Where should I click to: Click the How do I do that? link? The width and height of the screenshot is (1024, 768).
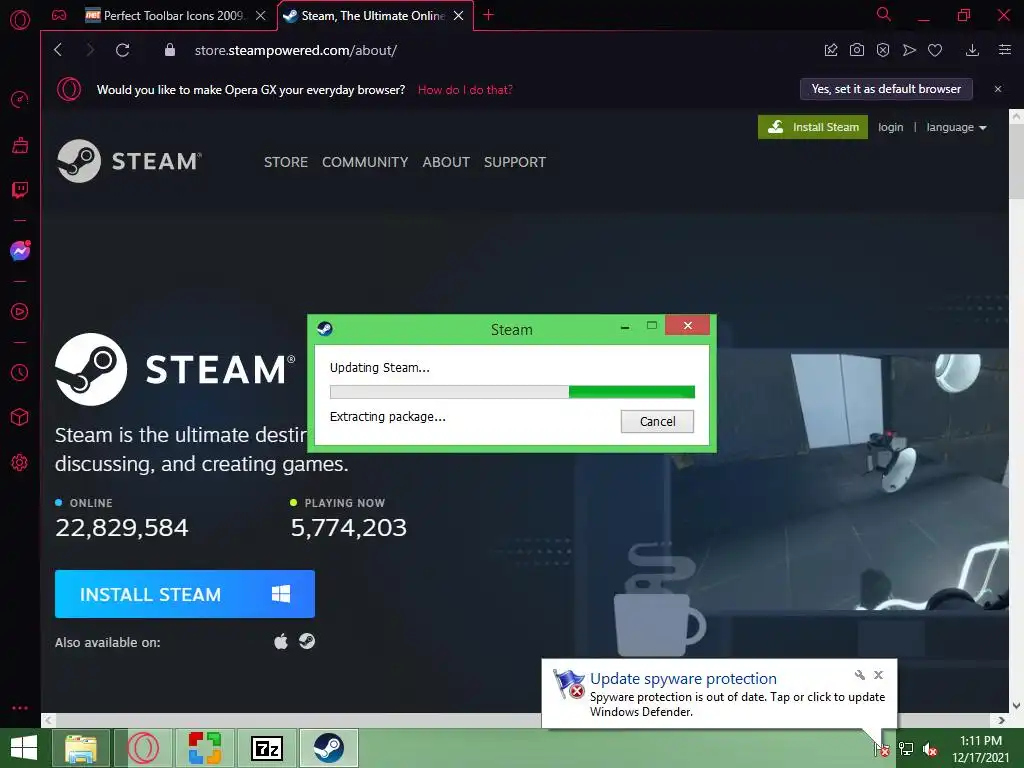(x=465, y=89)
